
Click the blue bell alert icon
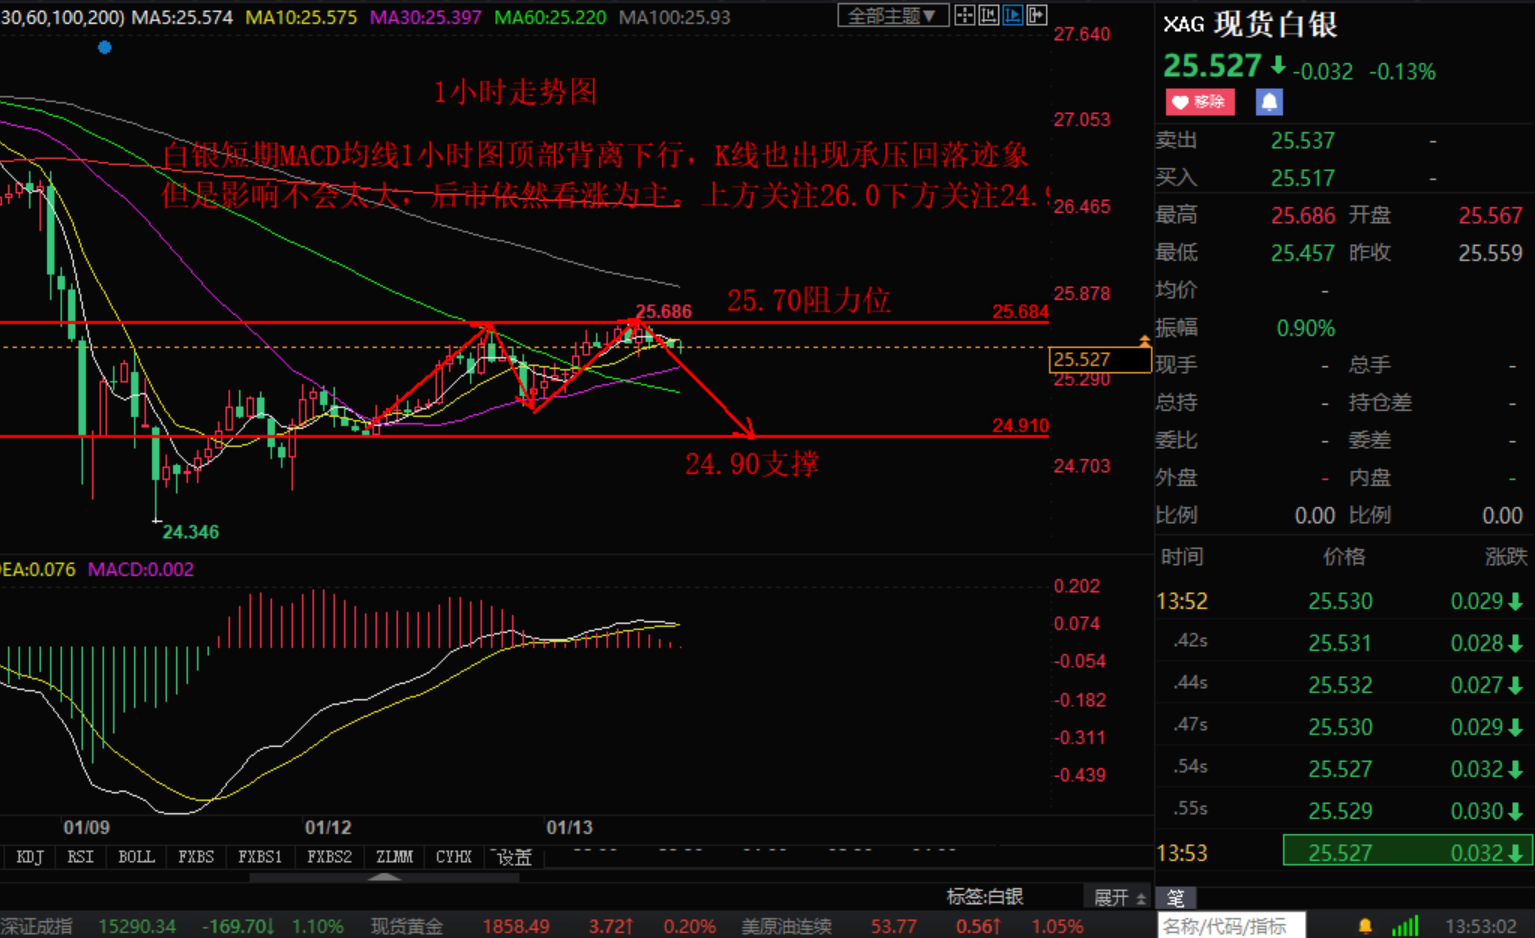pos(1268,102)
